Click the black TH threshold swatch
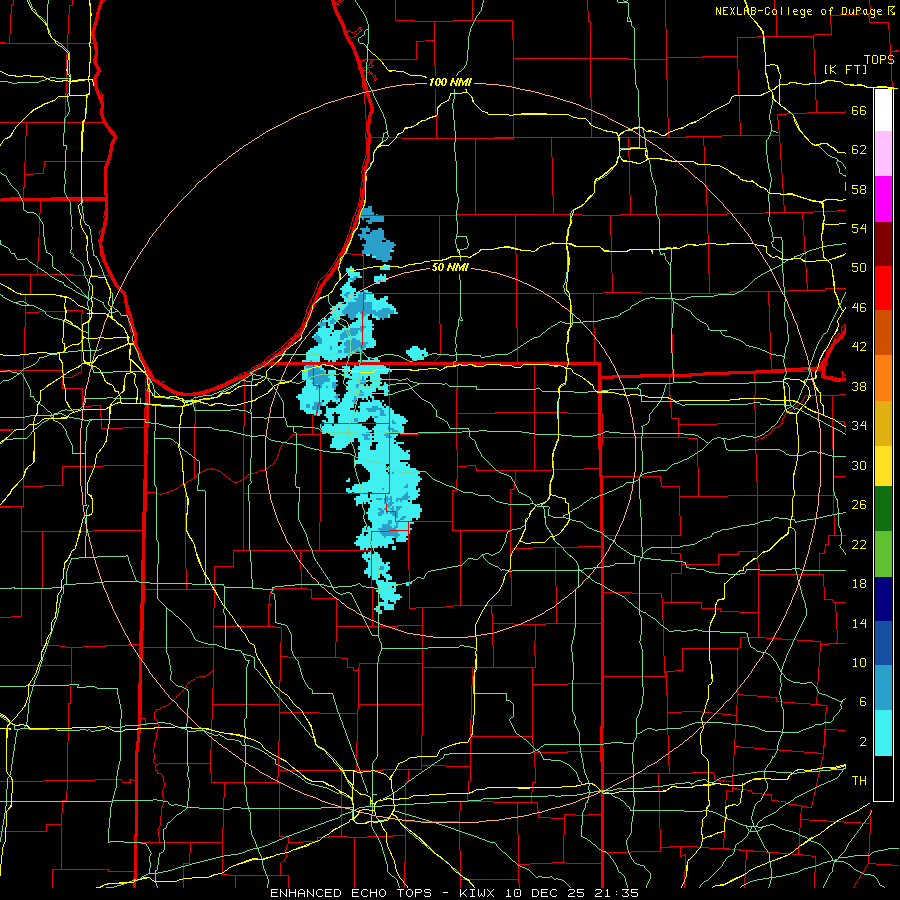 click(883, 778)
